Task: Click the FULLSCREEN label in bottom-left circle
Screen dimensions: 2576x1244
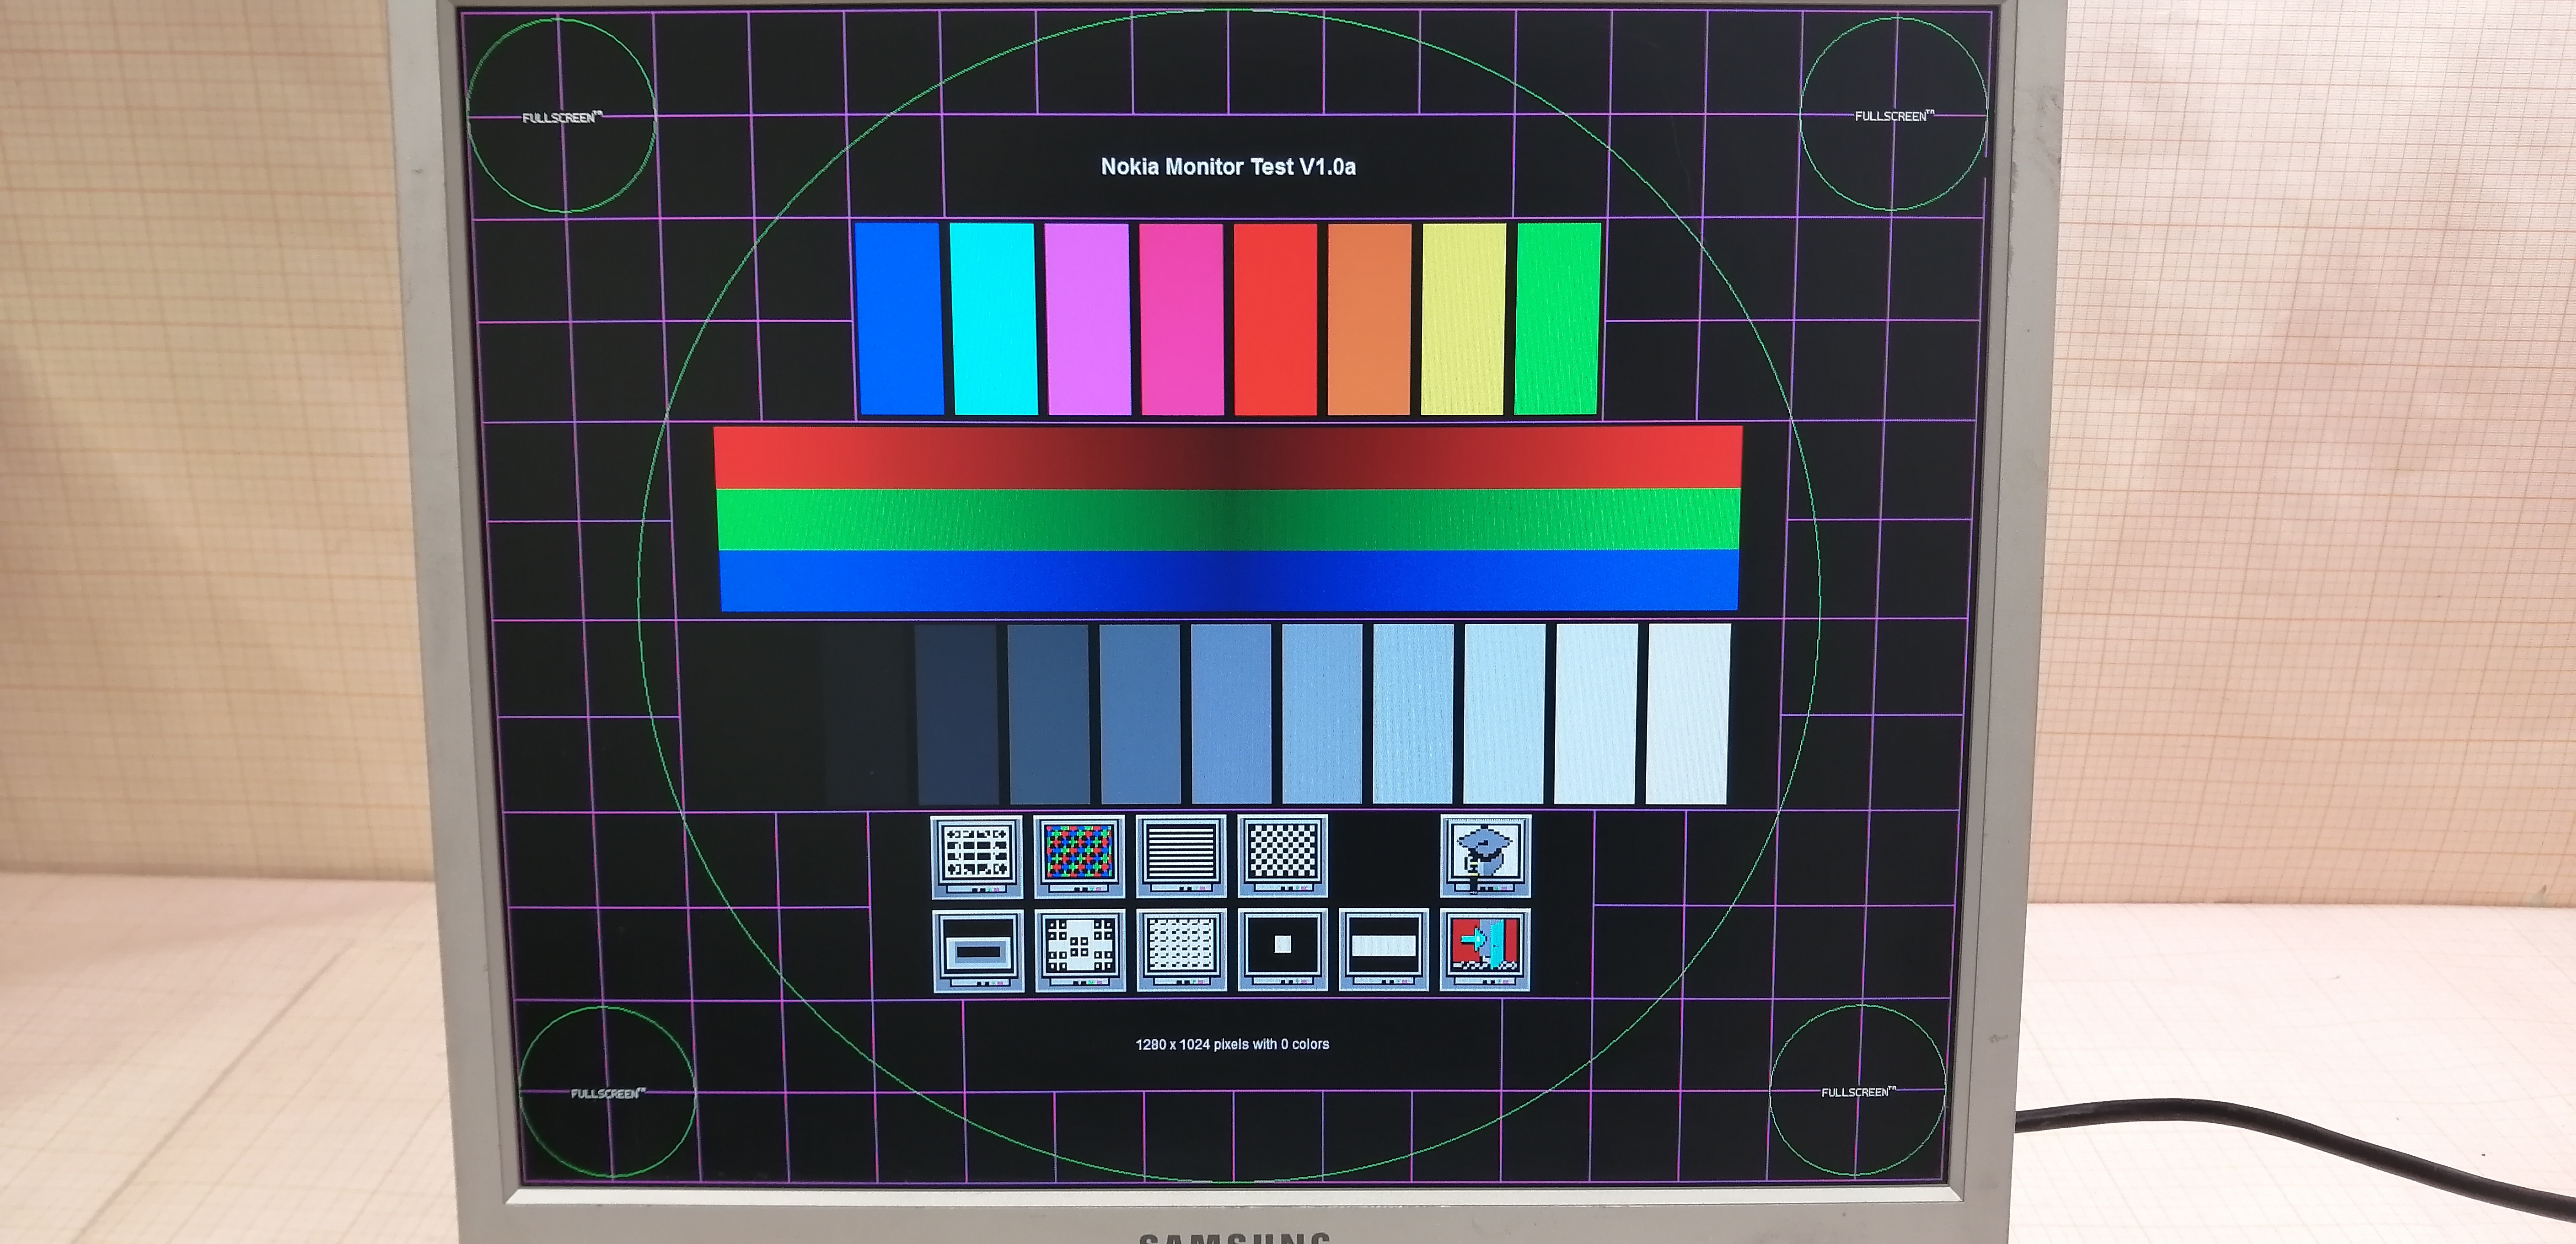Action: pos(608,1093)
